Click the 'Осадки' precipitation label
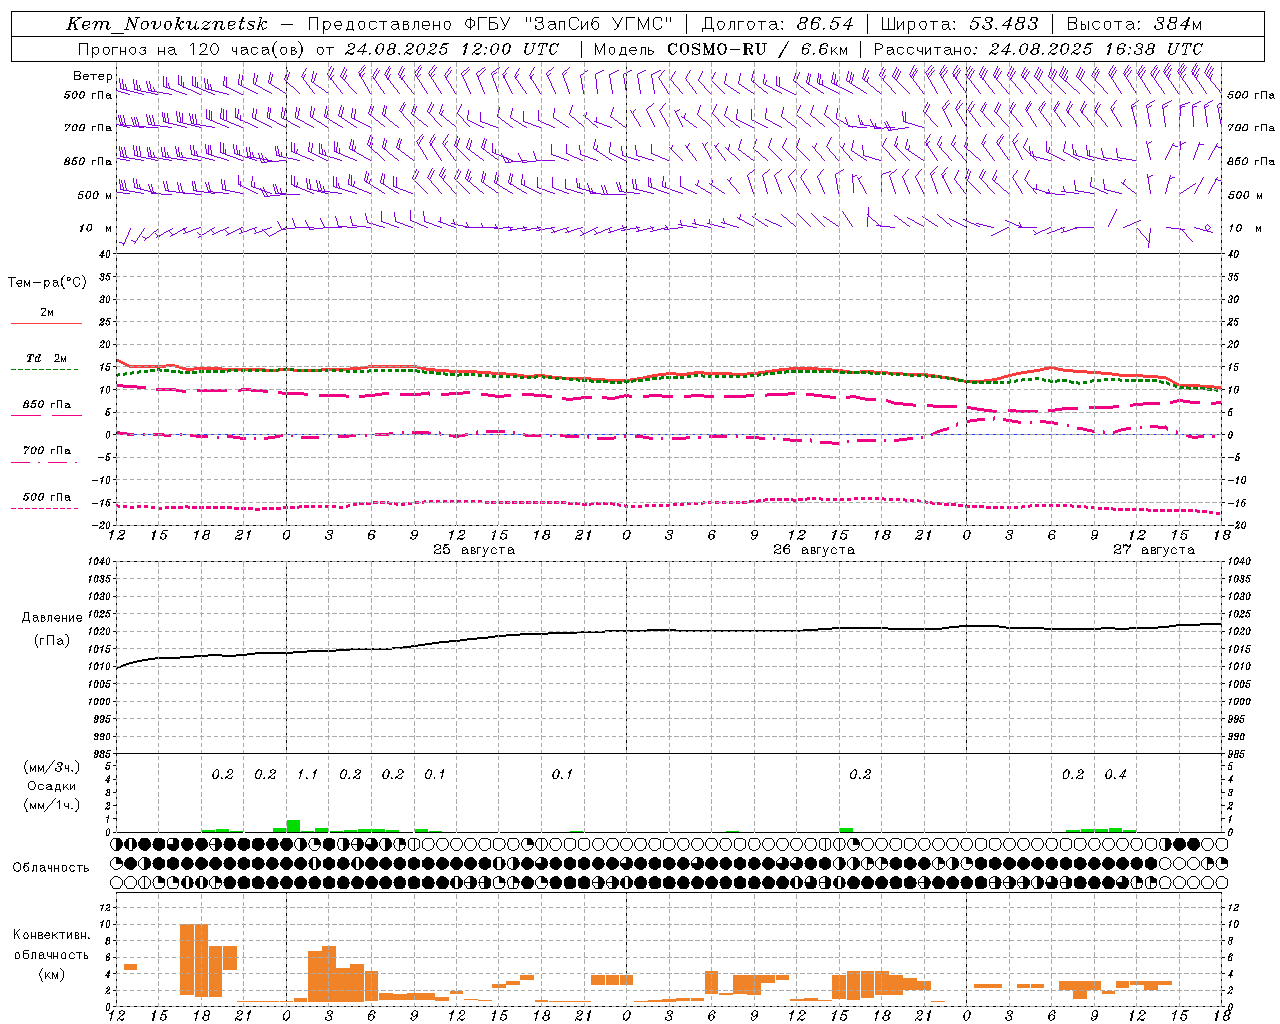Viewport: 1280px width, 1024px height. point(52,786)
